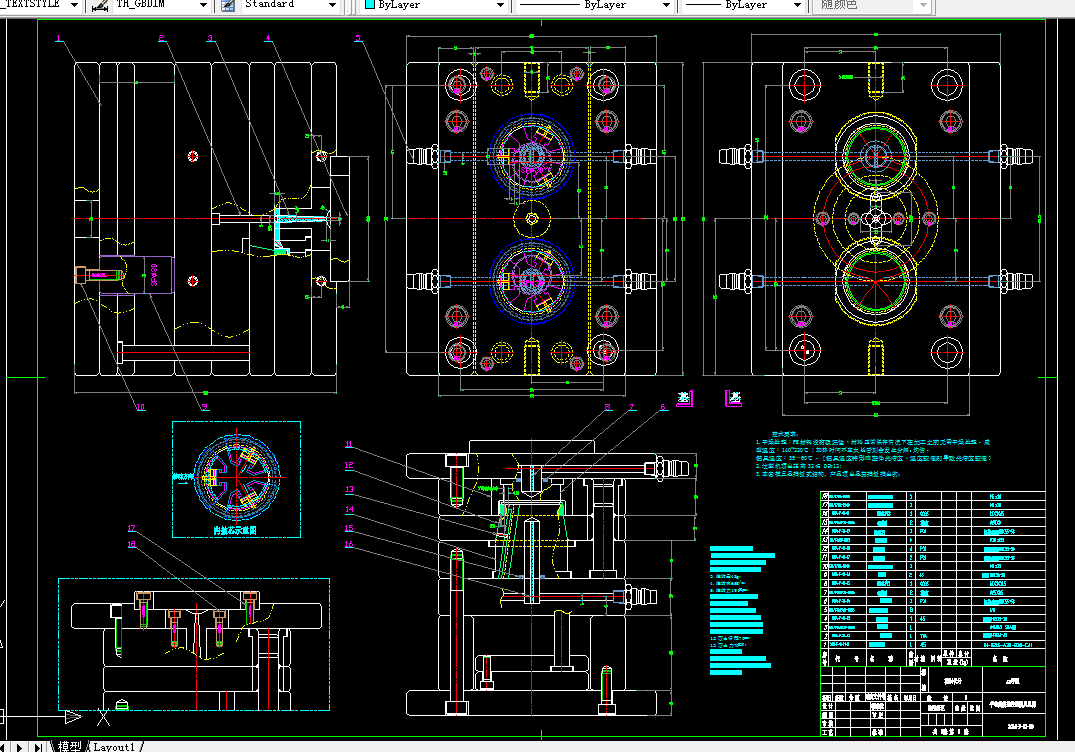Viewport: 1075px width, 752px height.
Task: Select part callout number 1
Action: [x=59, y=38]
